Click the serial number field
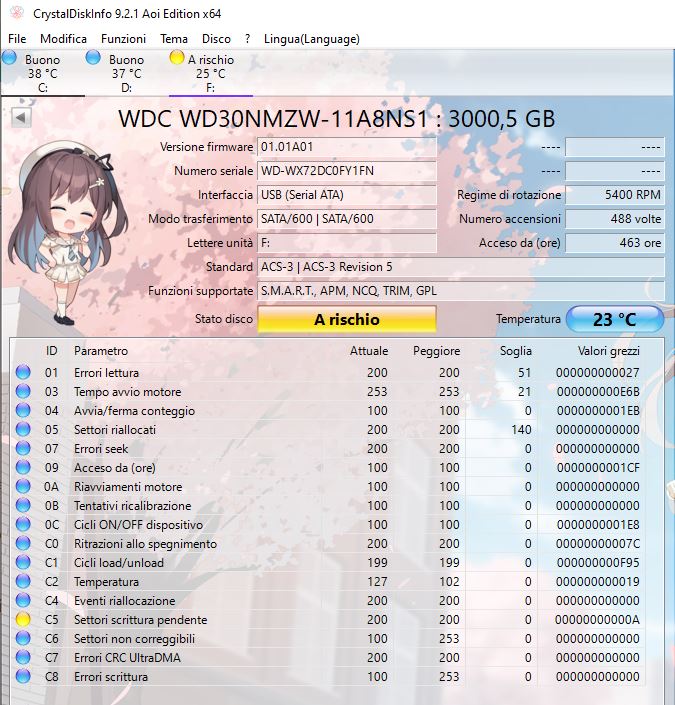The width and height of the screenshot is (675, 705). (x=347, y=171)
